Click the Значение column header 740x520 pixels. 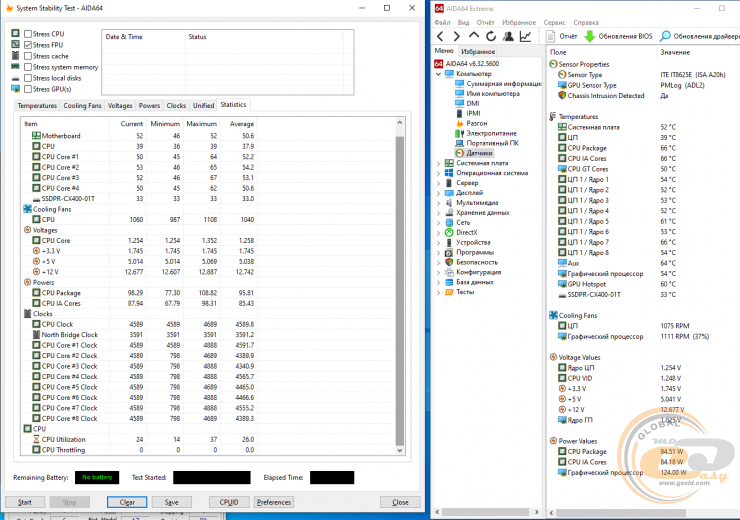[x=698, y=52]
